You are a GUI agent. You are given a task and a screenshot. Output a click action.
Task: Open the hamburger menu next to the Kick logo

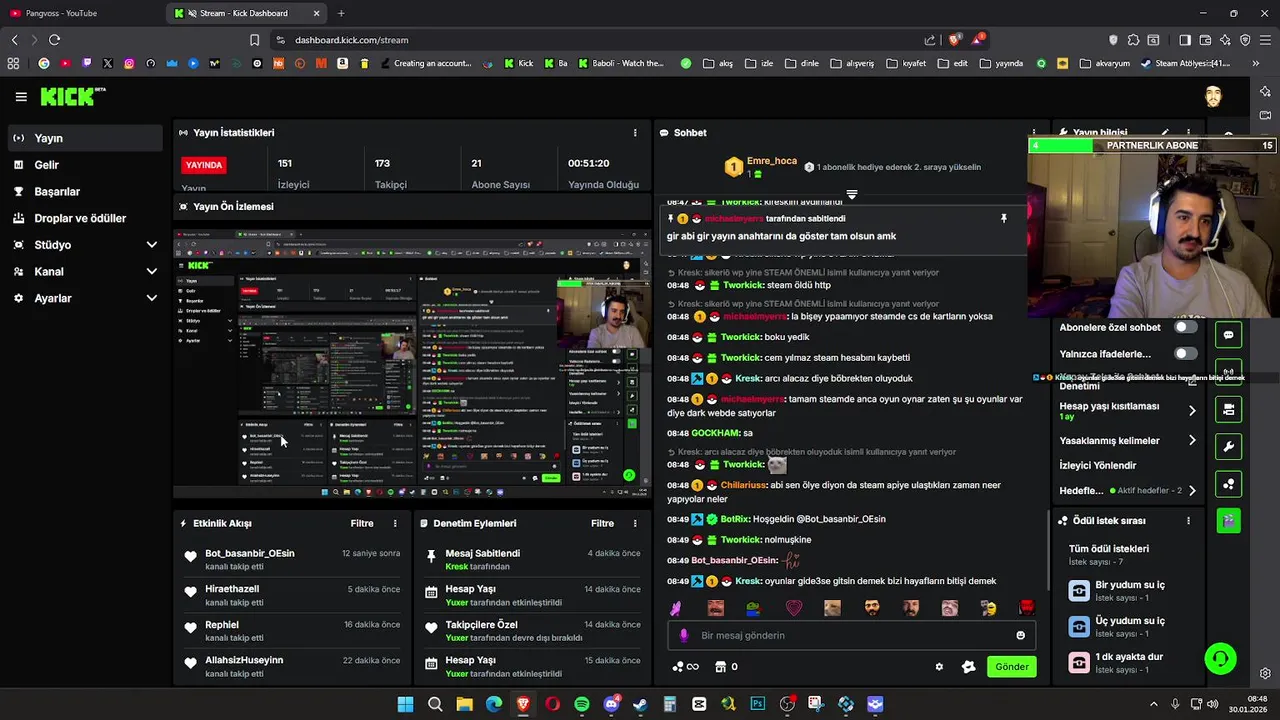coord(21,97)
